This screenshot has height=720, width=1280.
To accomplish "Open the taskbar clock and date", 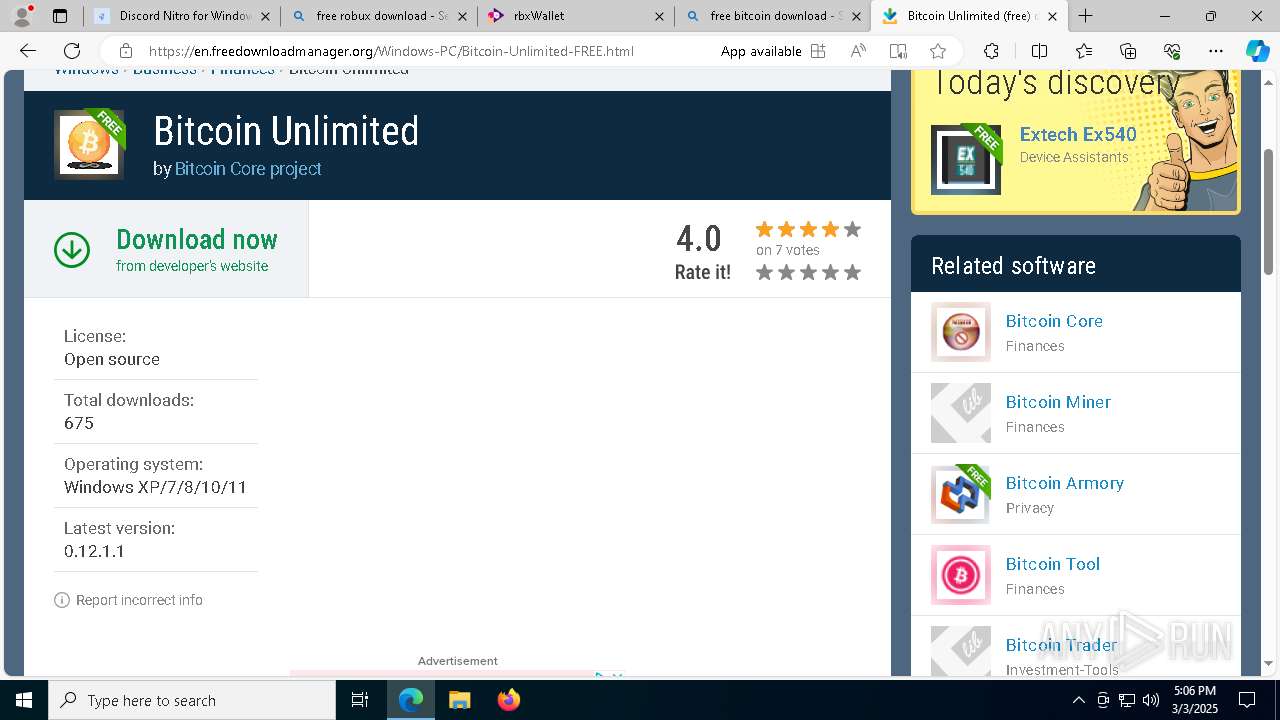I will (1195, 700).
